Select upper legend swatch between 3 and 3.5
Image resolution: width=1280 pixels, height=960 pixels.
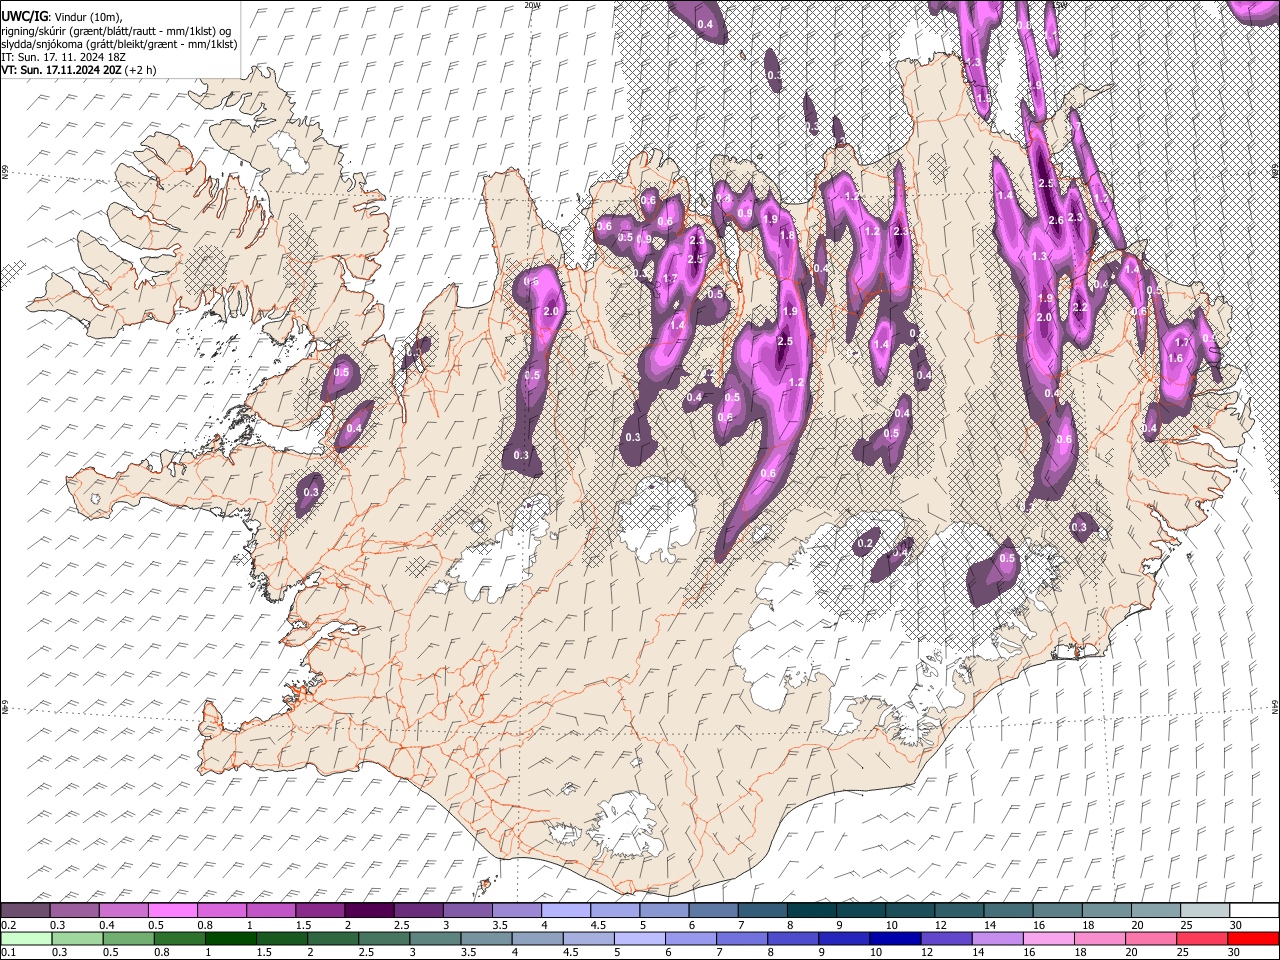[x=467, y=911]
